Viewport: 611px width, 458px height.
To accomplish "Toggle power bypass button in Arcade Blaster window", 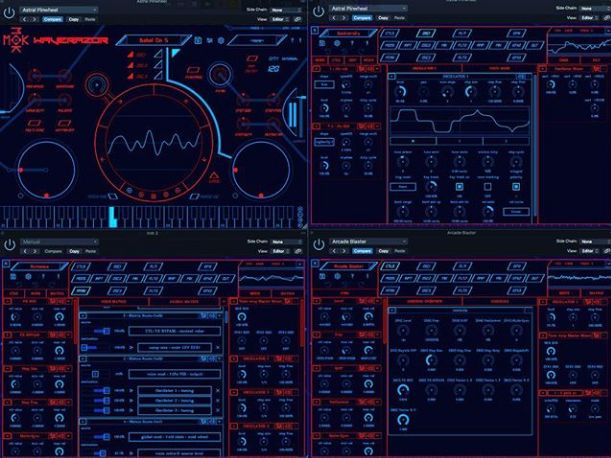I will coord(319,241).
